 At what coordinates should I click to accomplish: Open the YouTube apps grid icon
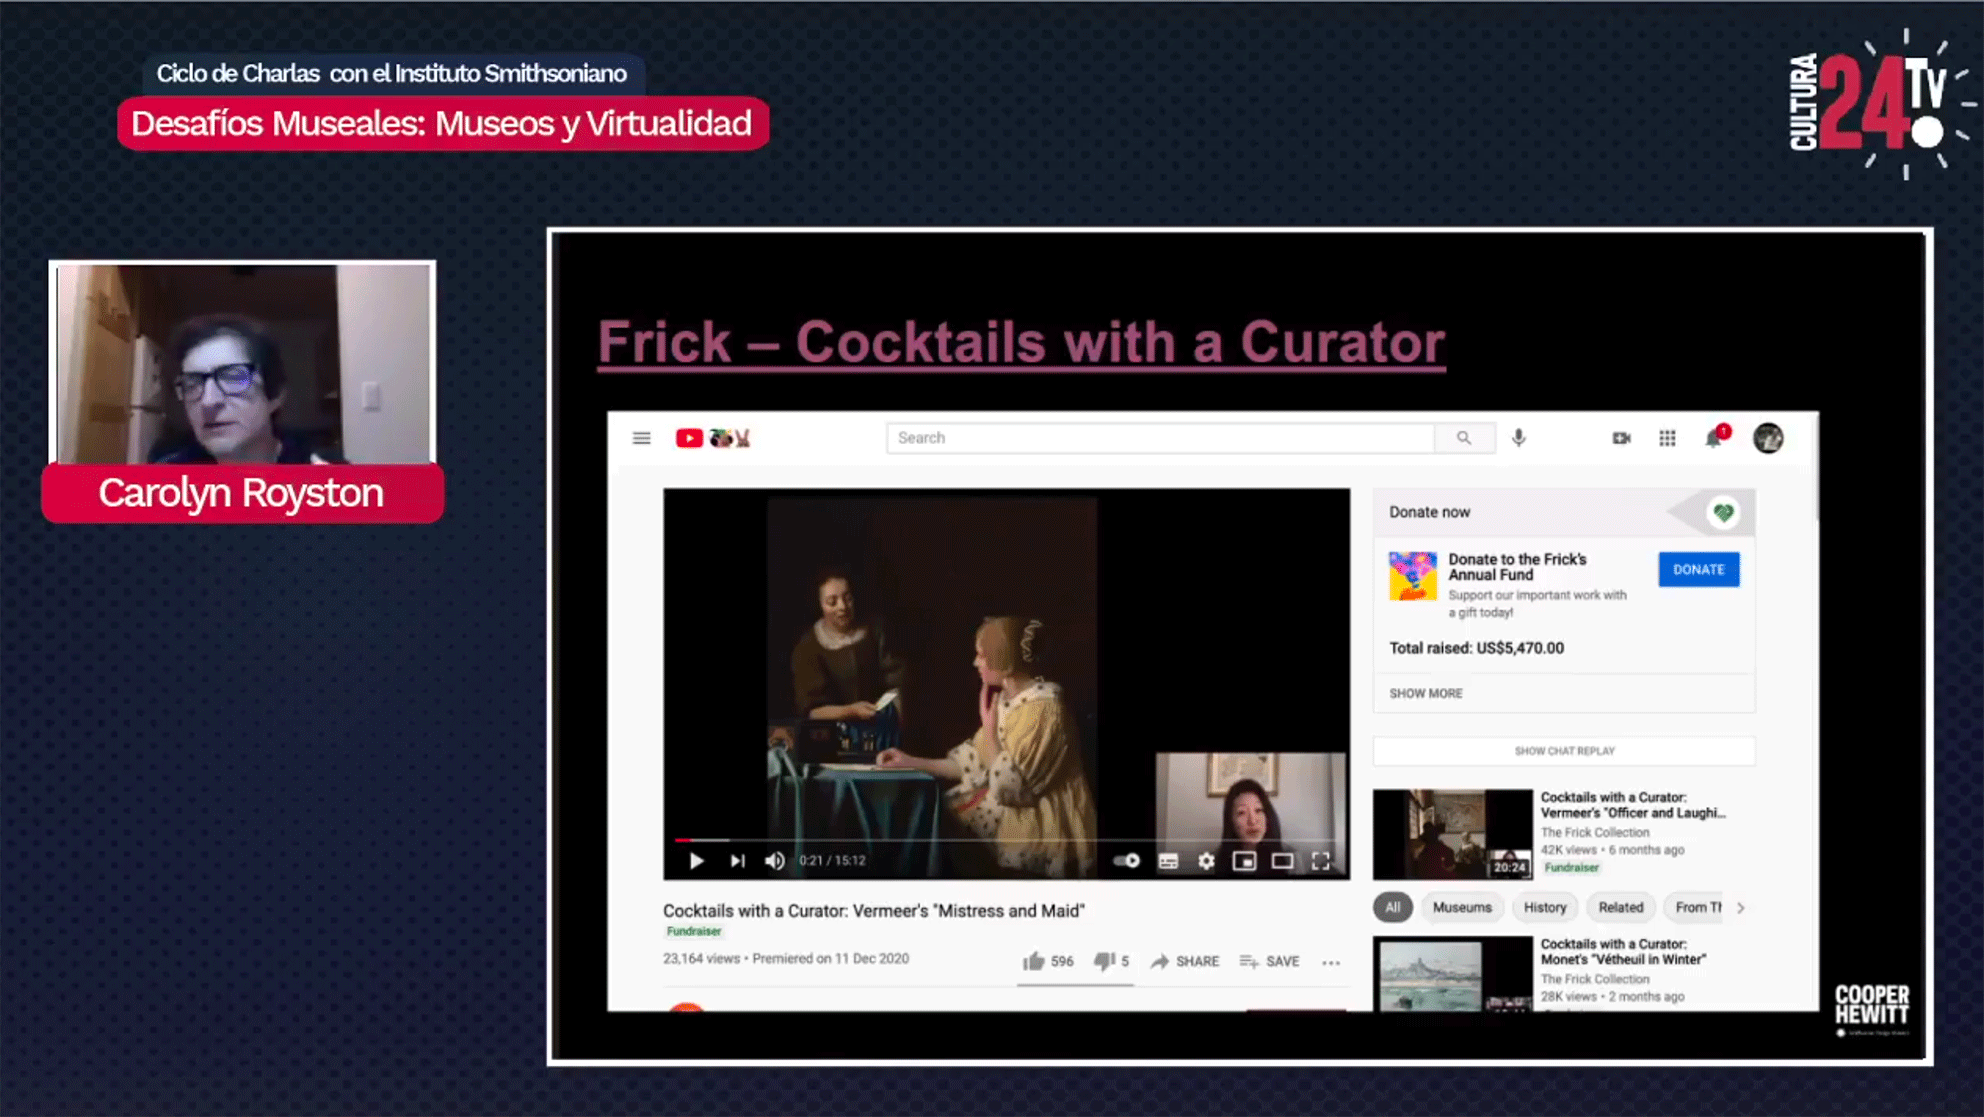click(1667, 438)
